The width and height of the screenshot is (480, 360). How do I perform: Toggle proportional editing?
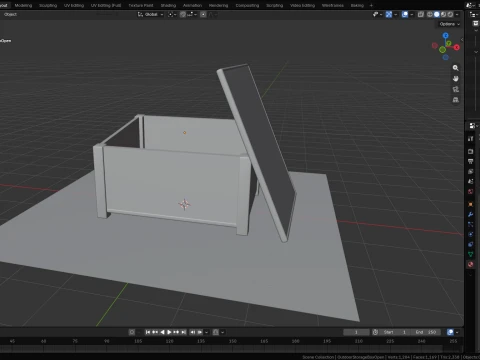pos(203,14)
